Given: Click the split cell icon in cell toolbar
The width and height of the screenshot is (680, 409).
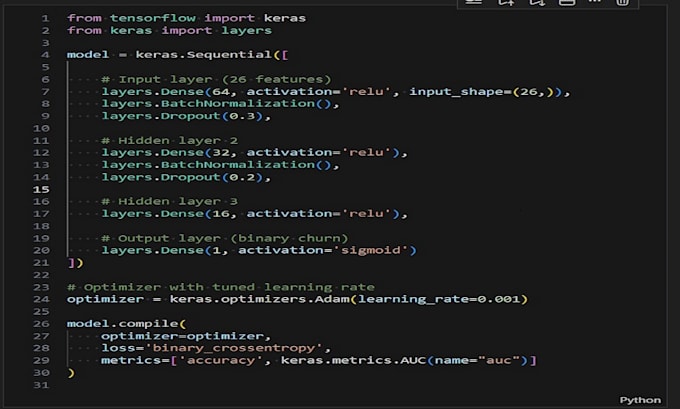Looking at the screenshot, I should (x=566, y=2).
